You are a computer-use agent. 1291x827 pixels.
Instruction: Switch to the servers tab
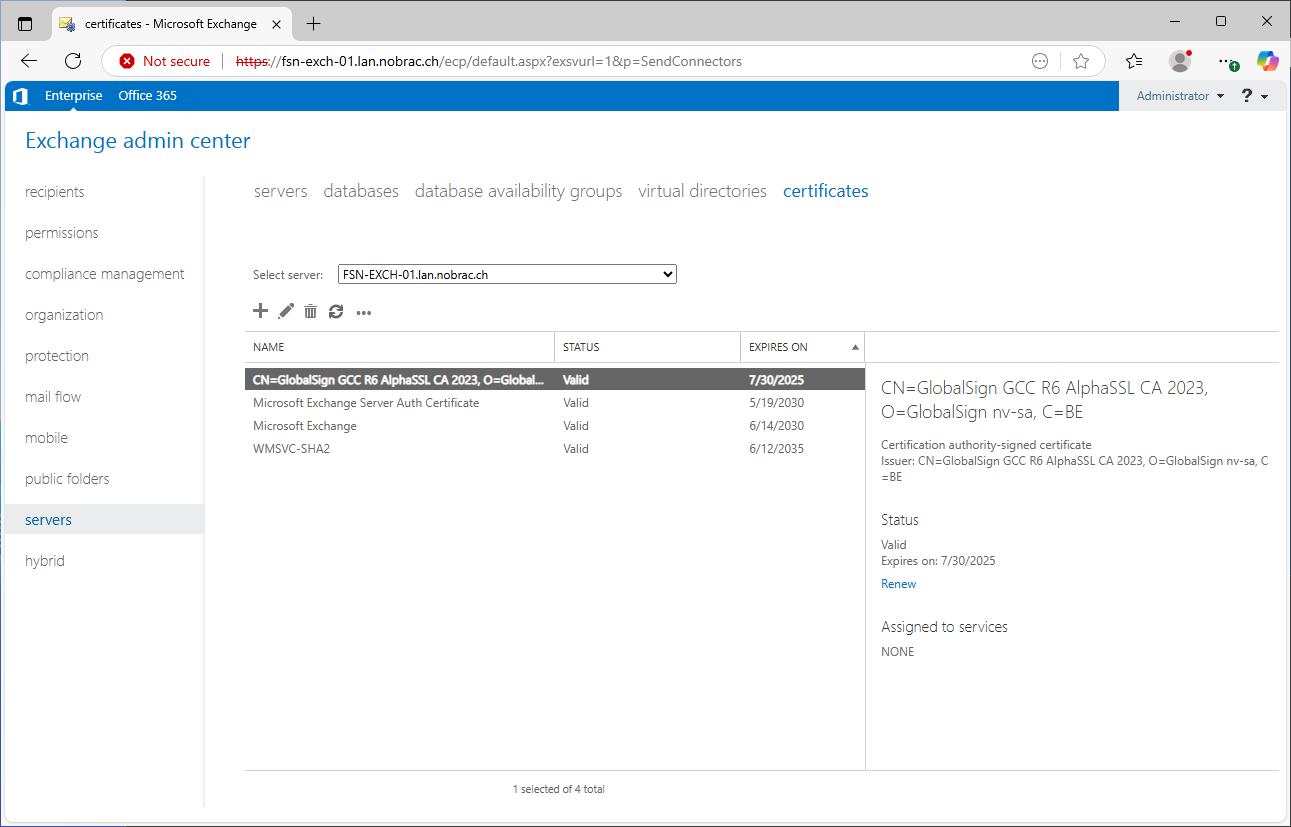pos(281,191)
